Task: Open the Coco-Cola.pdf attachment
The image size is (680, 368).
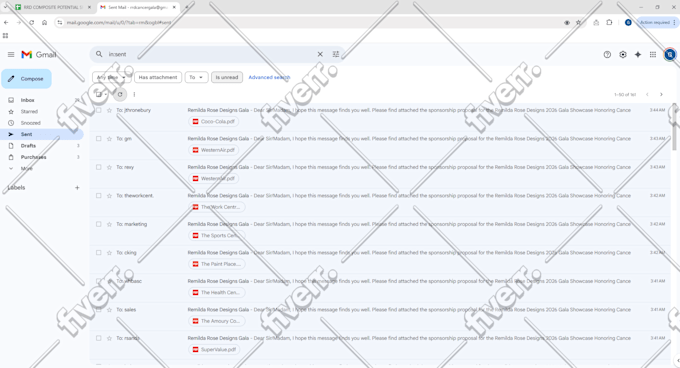Action: point(213,122)
